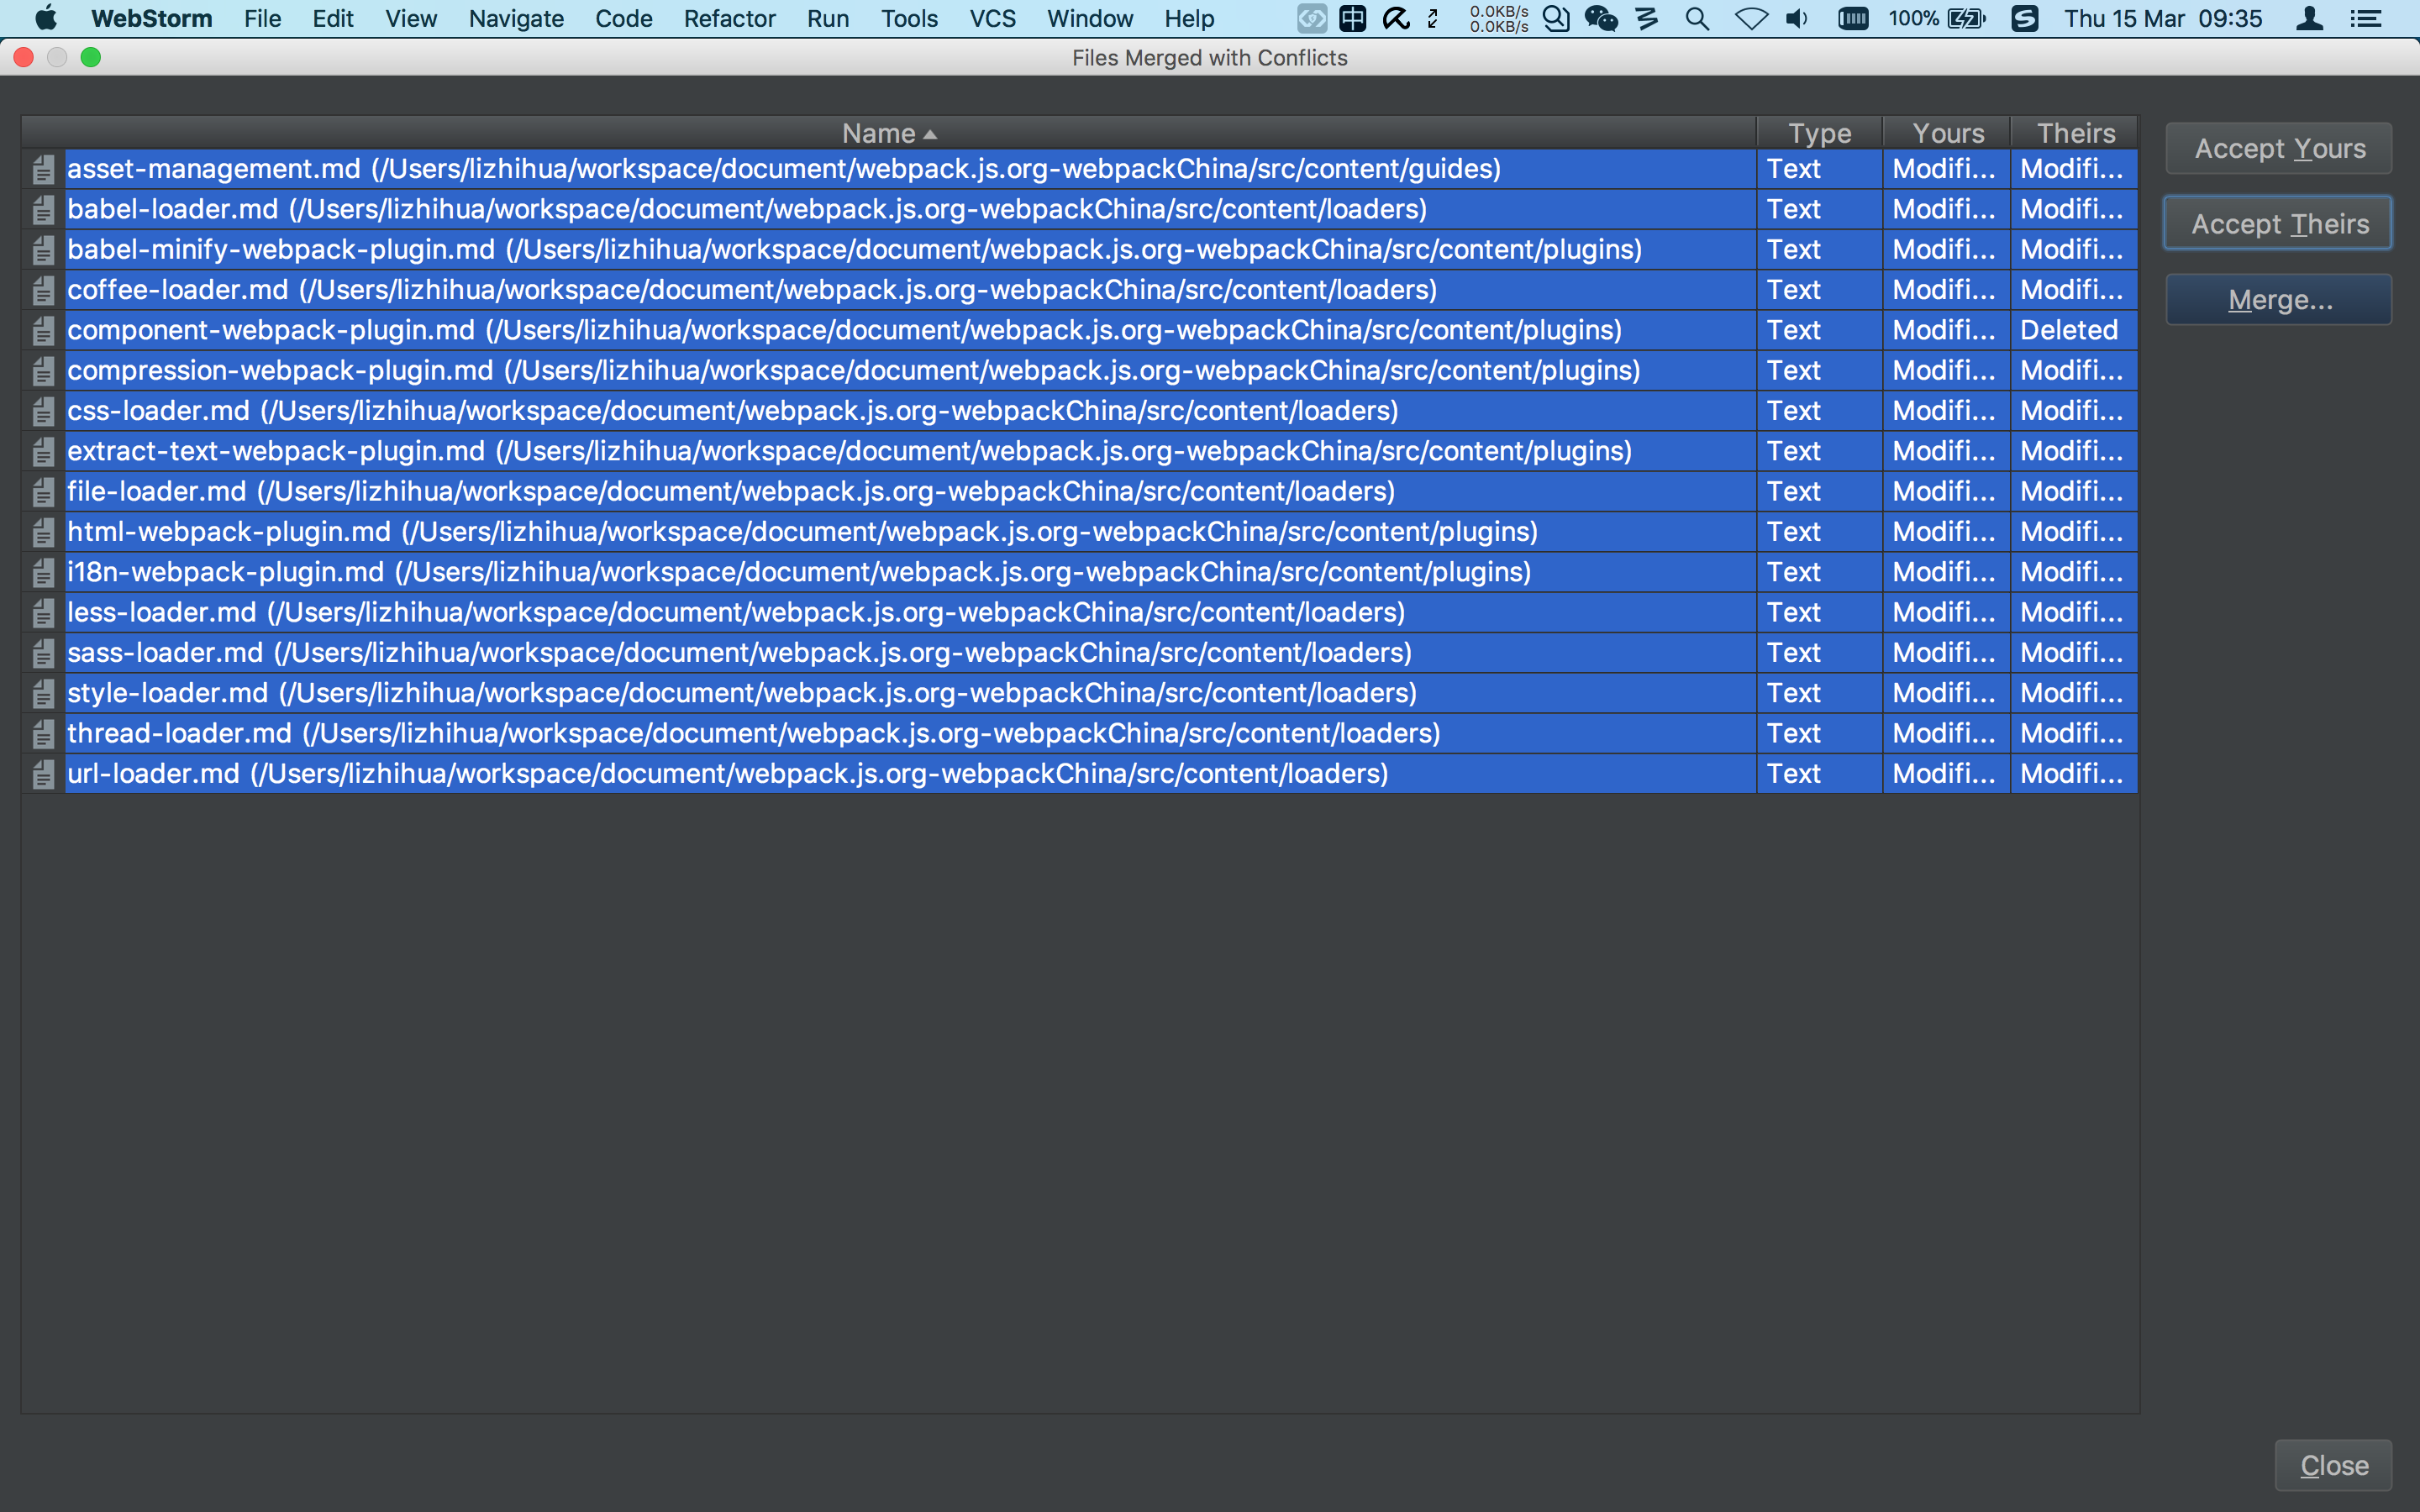Image resolution: width=2420 pixels, height=1512 pixels.
Task: Close the conflicts dialog
Action: point(2333,1465)
